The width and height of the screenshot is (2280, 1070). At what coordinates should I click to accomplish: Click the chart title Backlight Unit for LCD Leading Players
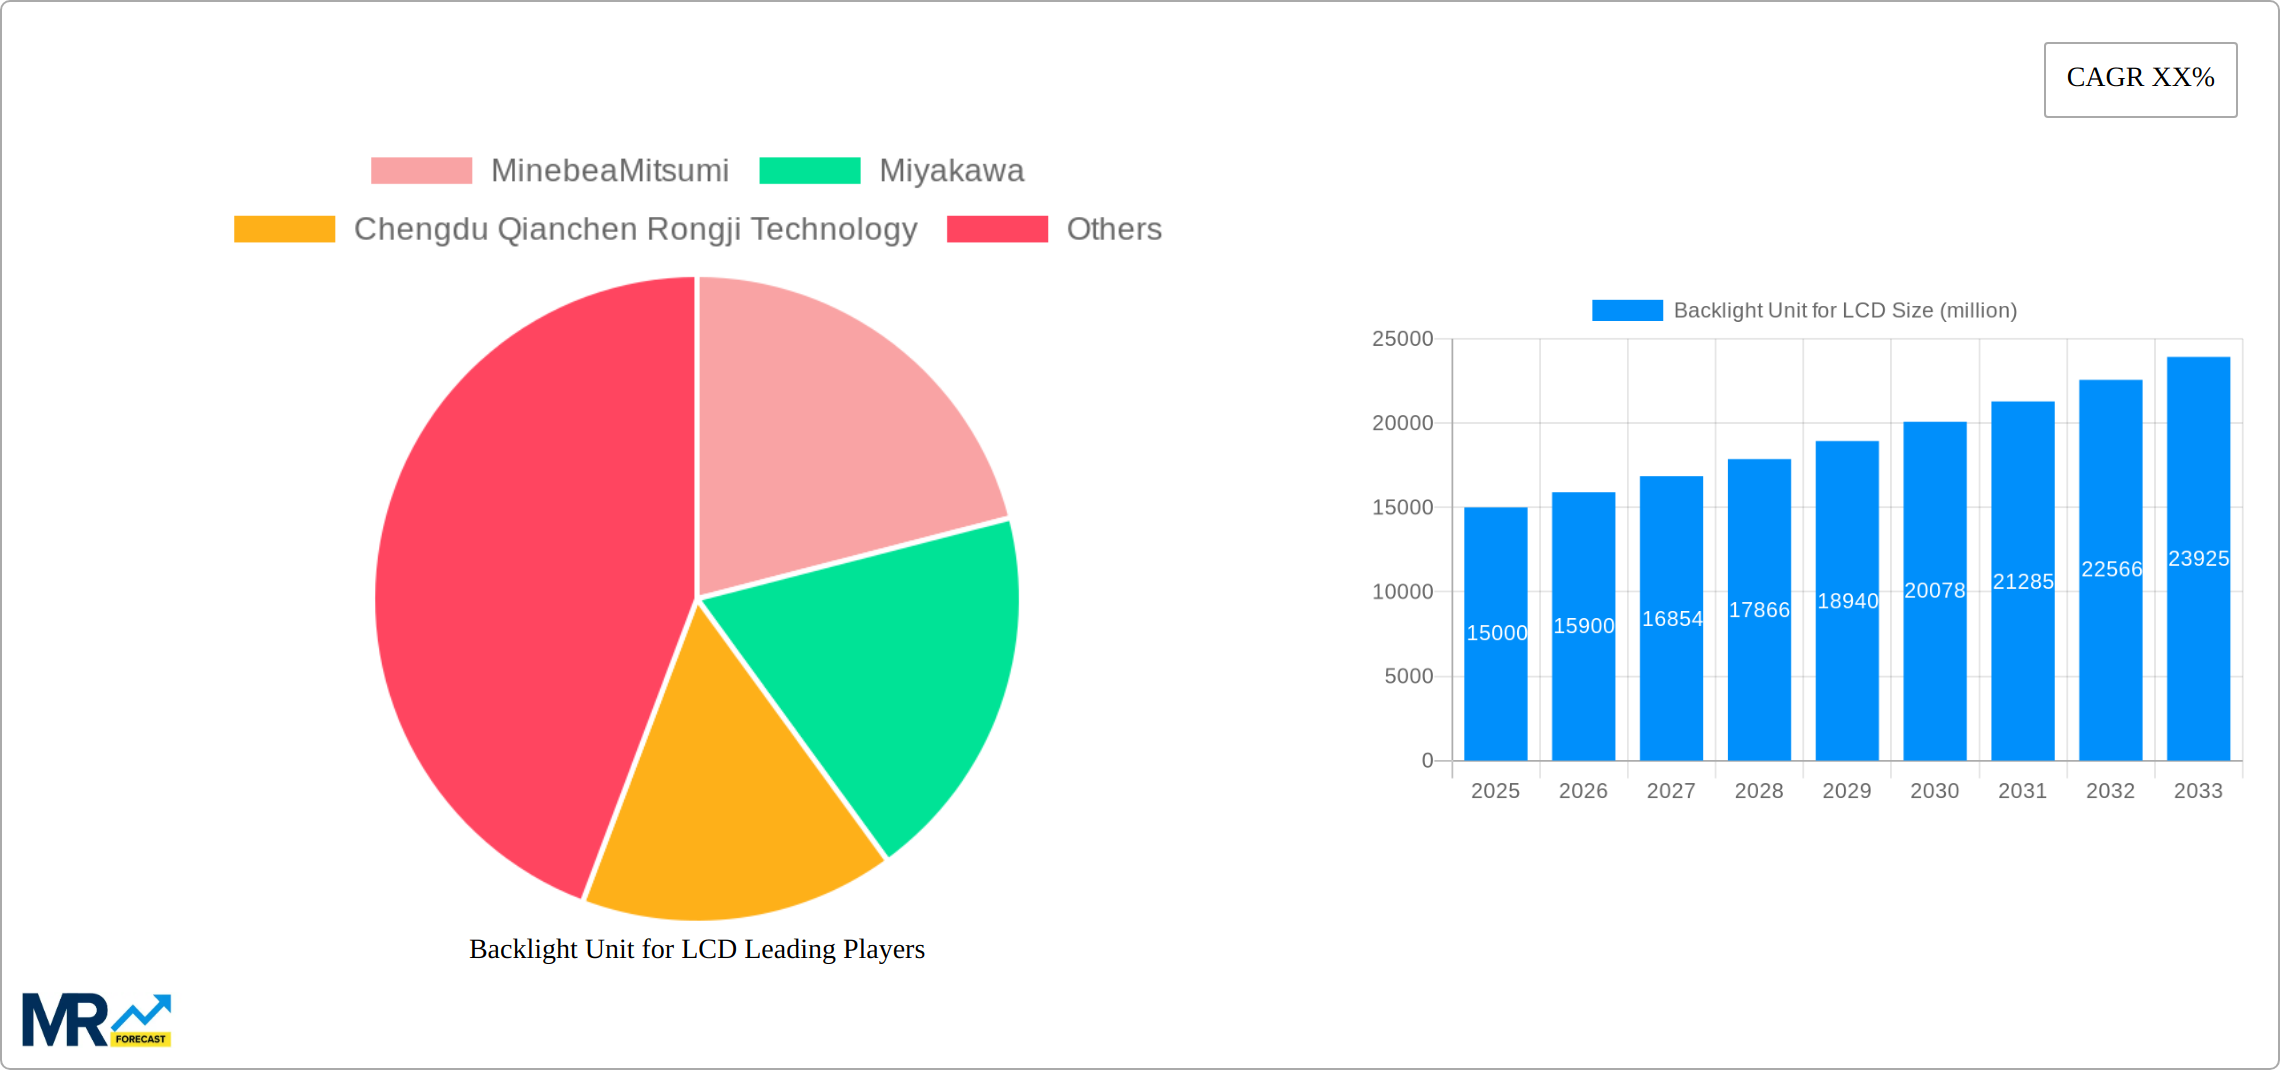click(697, 949)
